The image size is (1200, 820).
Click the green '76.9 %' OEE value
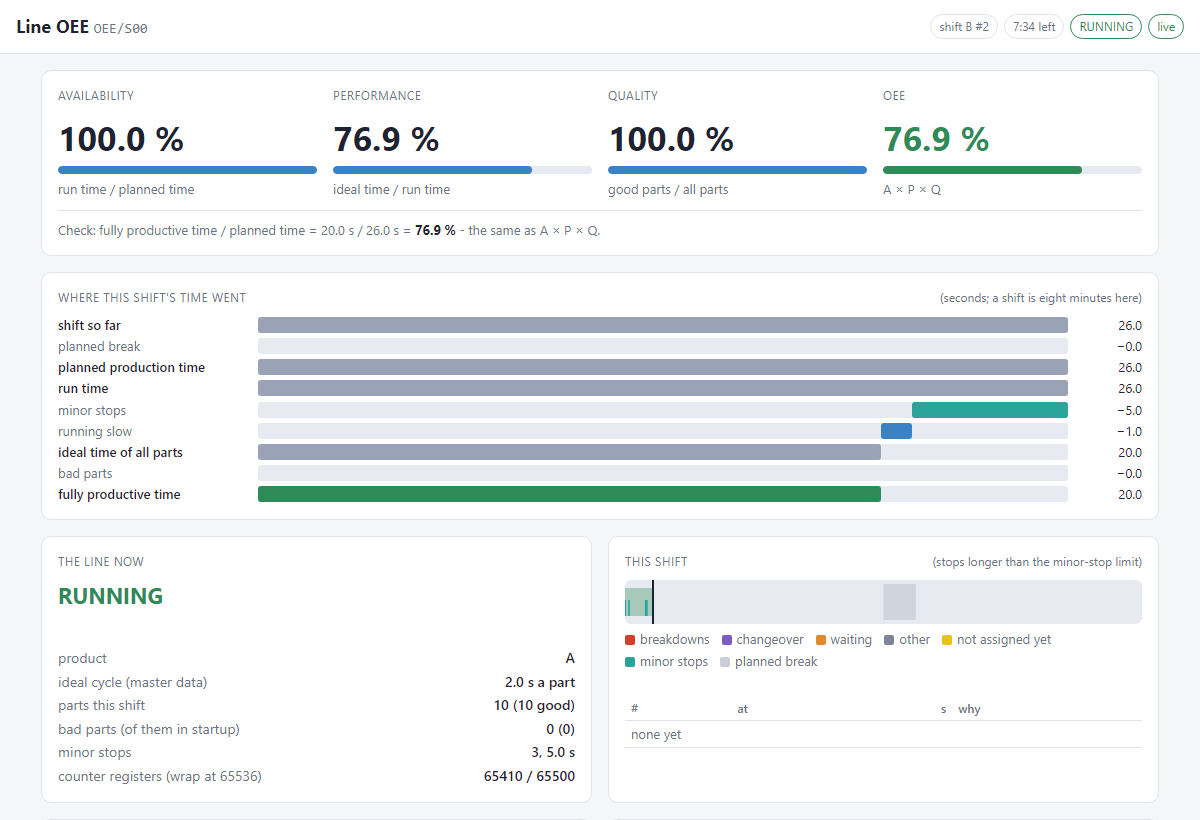click(936, 139)
